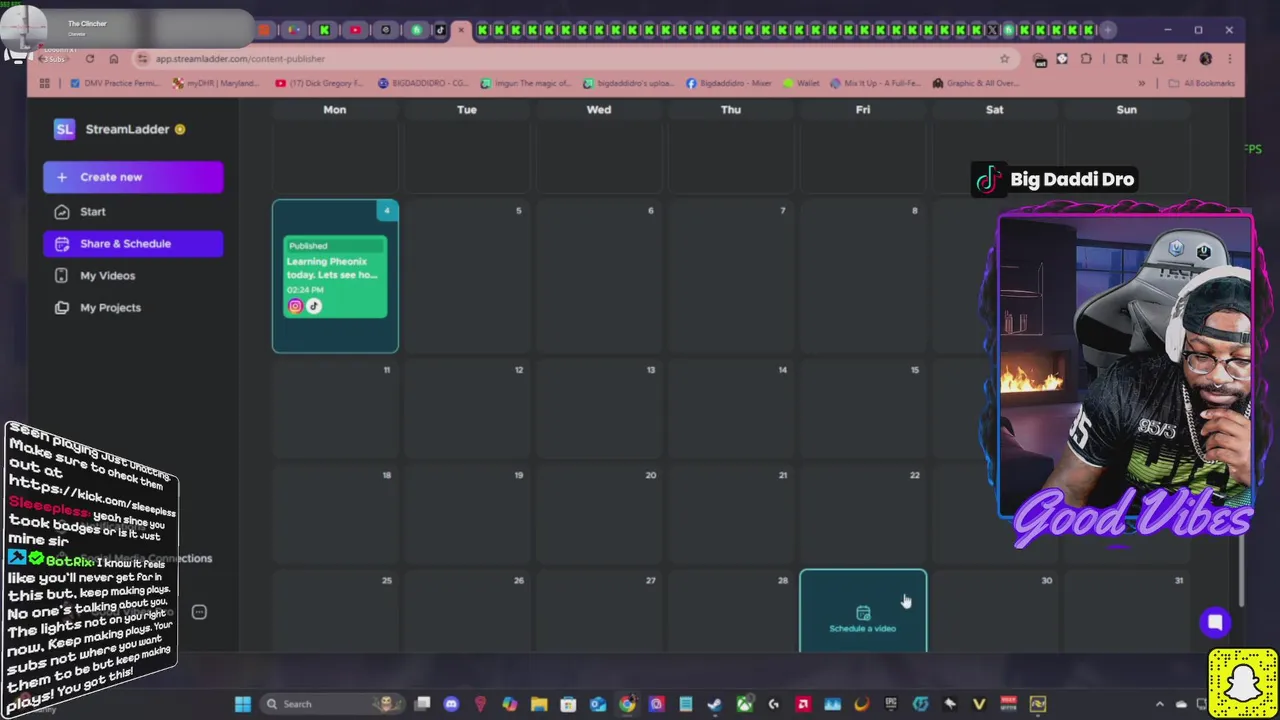1280x720 pixels.
Task: Open the Chrome three-dot menu
Action: coord(1230,59)
